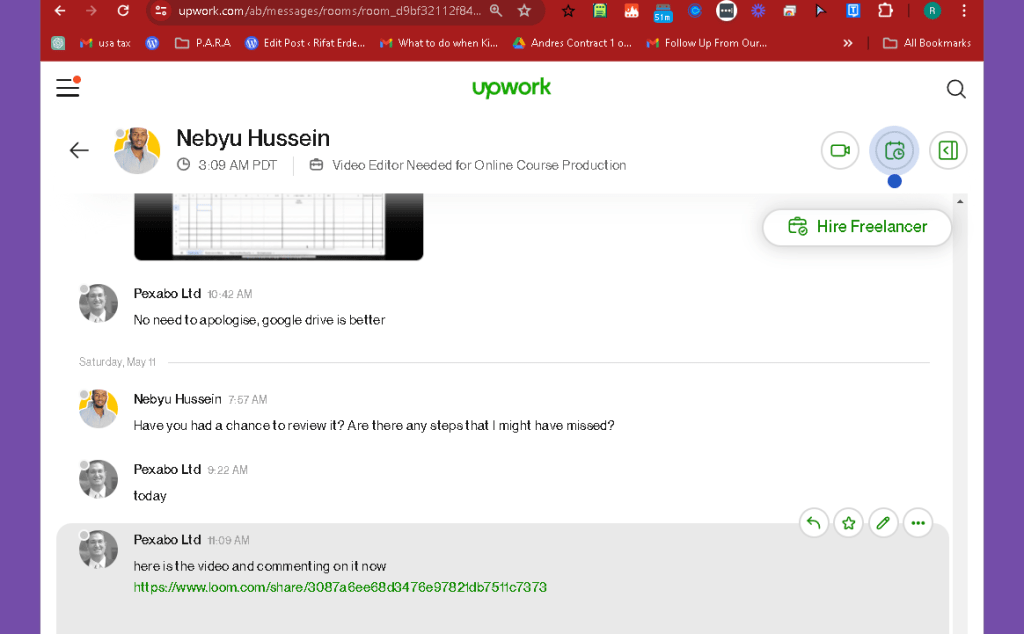
Task: Go back in browser history
Action: 60,10
